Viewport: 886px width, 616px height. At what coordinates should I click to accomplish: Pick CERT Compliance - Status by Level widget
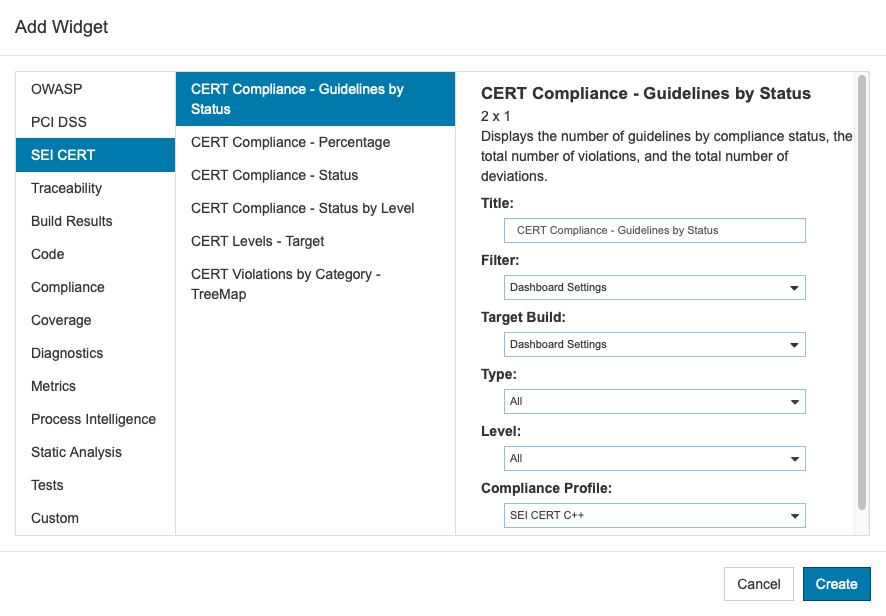coord(315,209)
